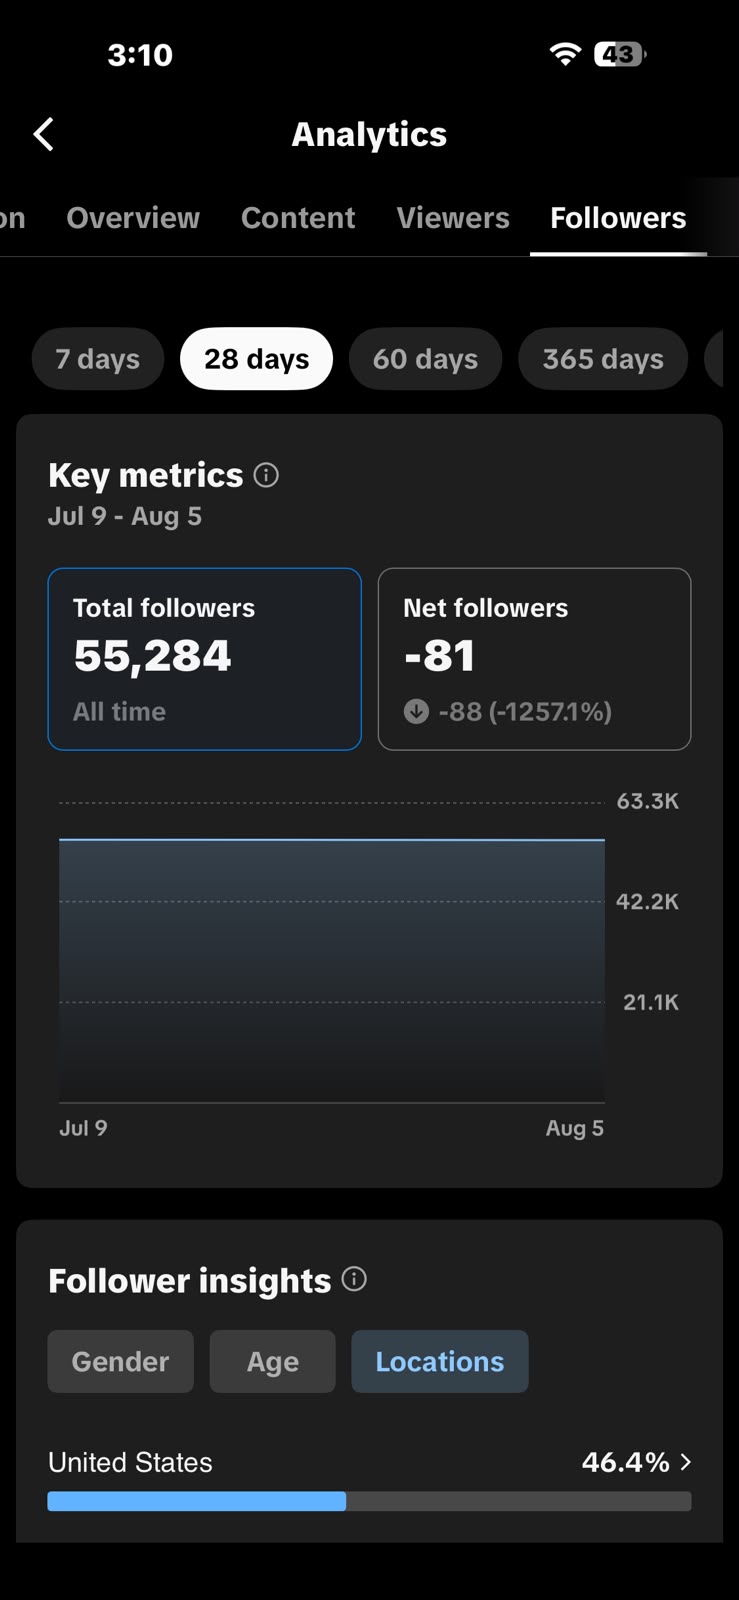Select the Net followers card

(535, 659)
